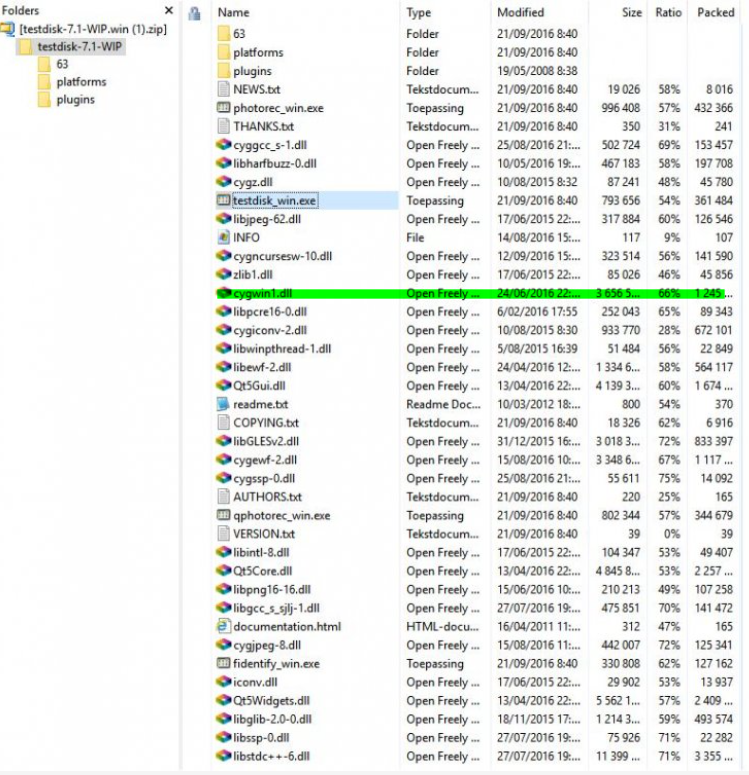Click the 996 408 size of photorec_win.exe
Image resolution: width=749 pixels, height=775 pixels.
[620, 108]
